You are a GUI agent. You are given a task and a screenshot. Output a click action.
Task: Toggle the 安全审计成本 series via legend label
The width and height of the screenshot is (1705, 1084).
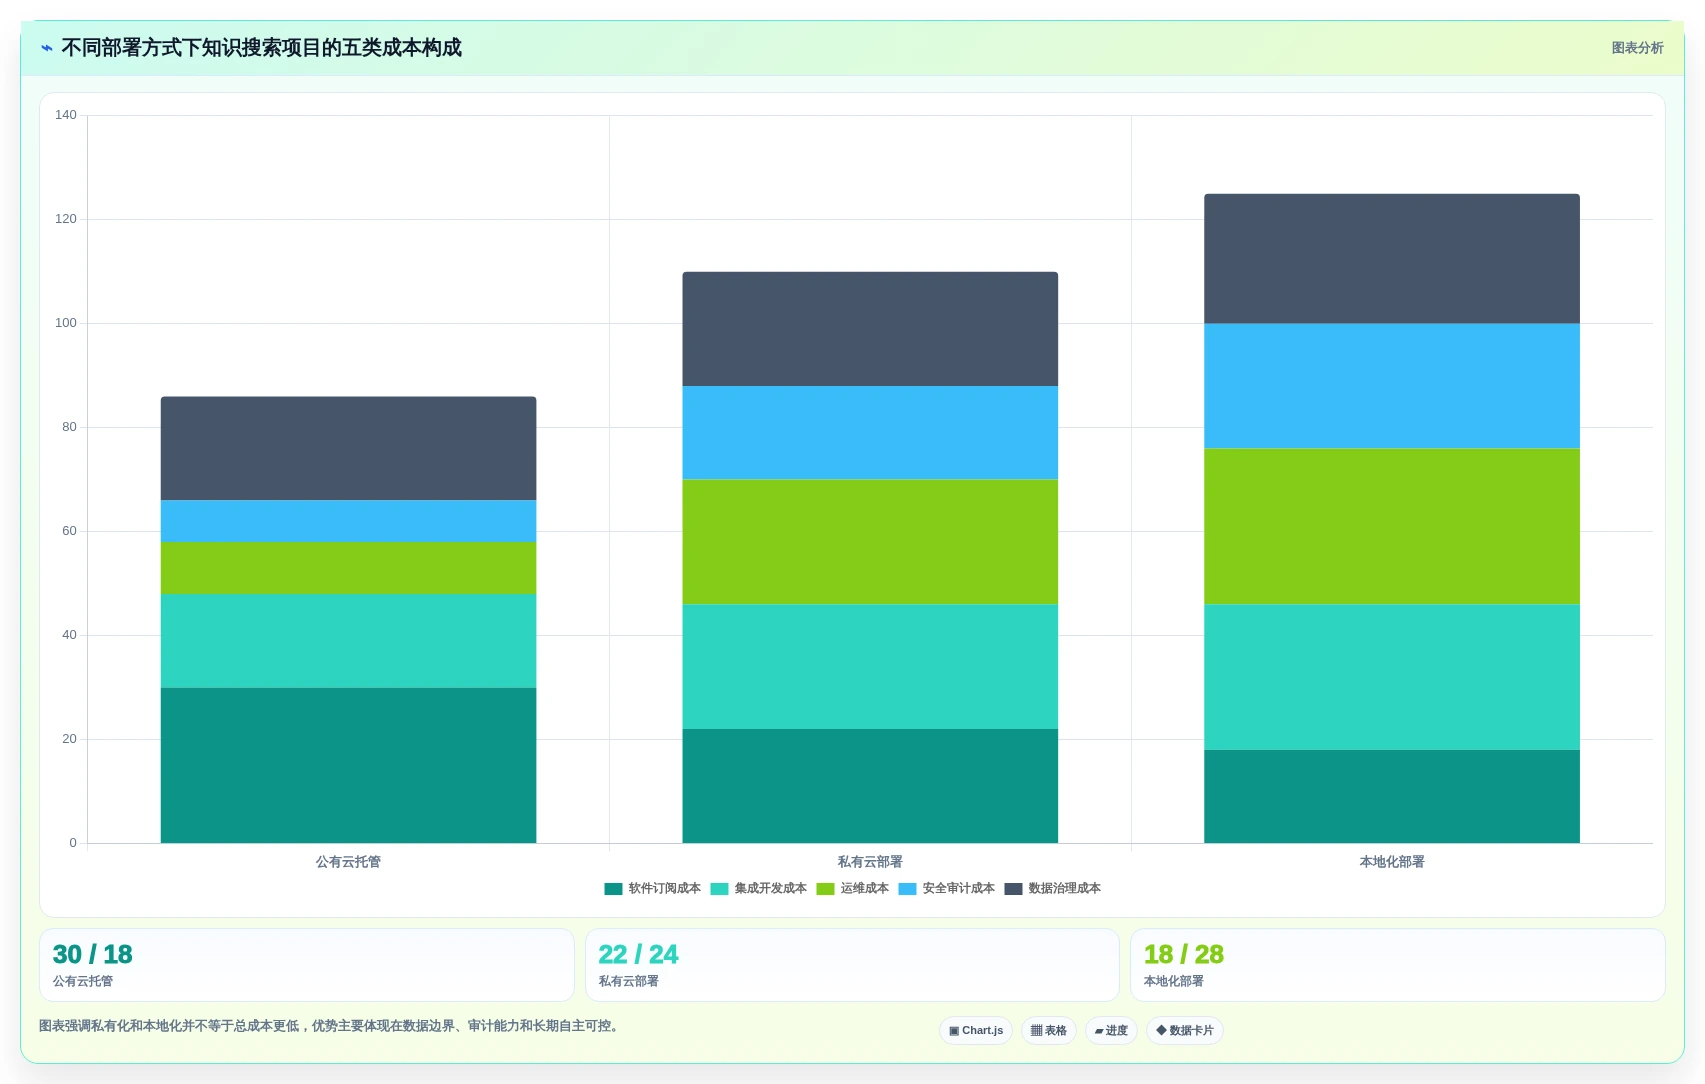958,889
